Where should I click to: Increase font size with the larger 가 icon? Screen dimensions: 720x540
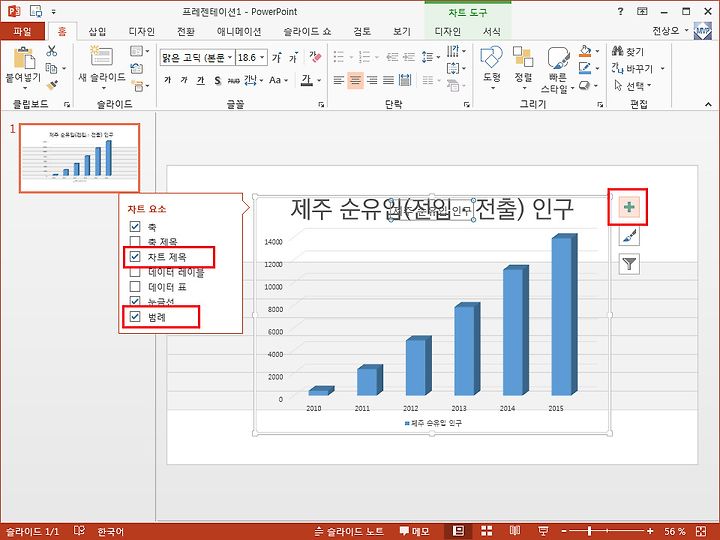point(276,57)
